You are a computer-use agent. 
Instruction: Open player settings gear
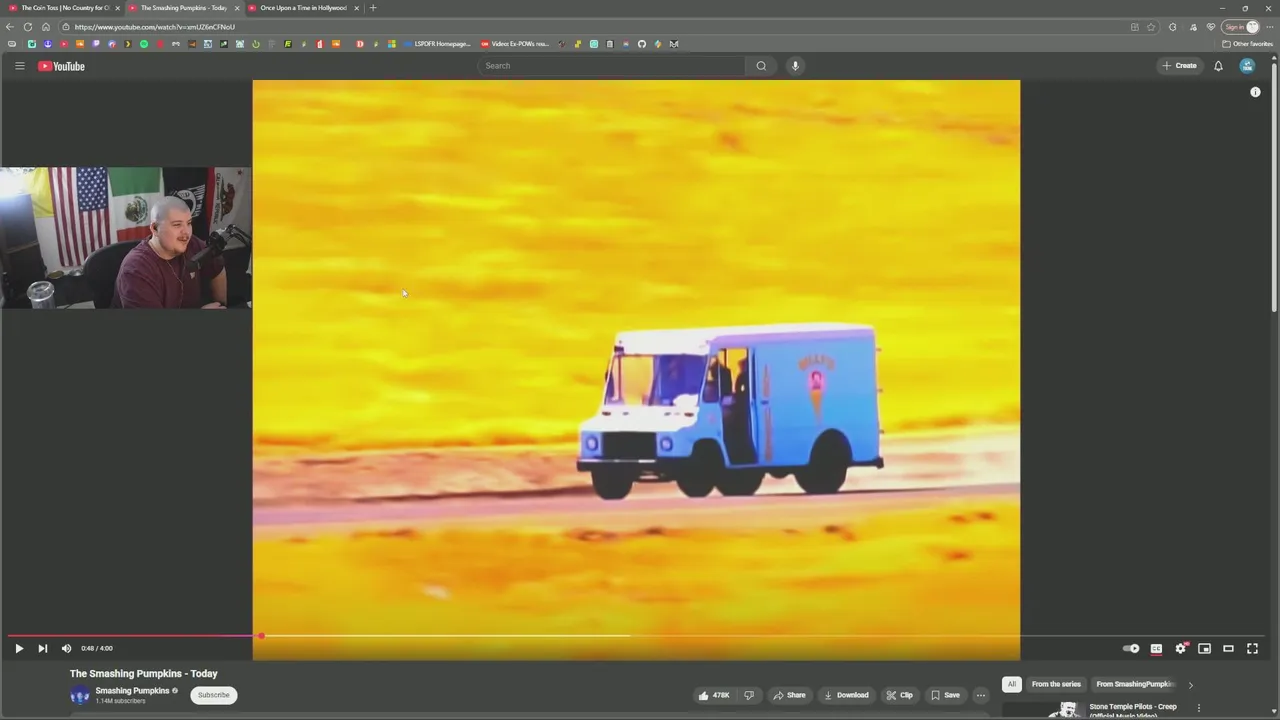(1181, 648)
